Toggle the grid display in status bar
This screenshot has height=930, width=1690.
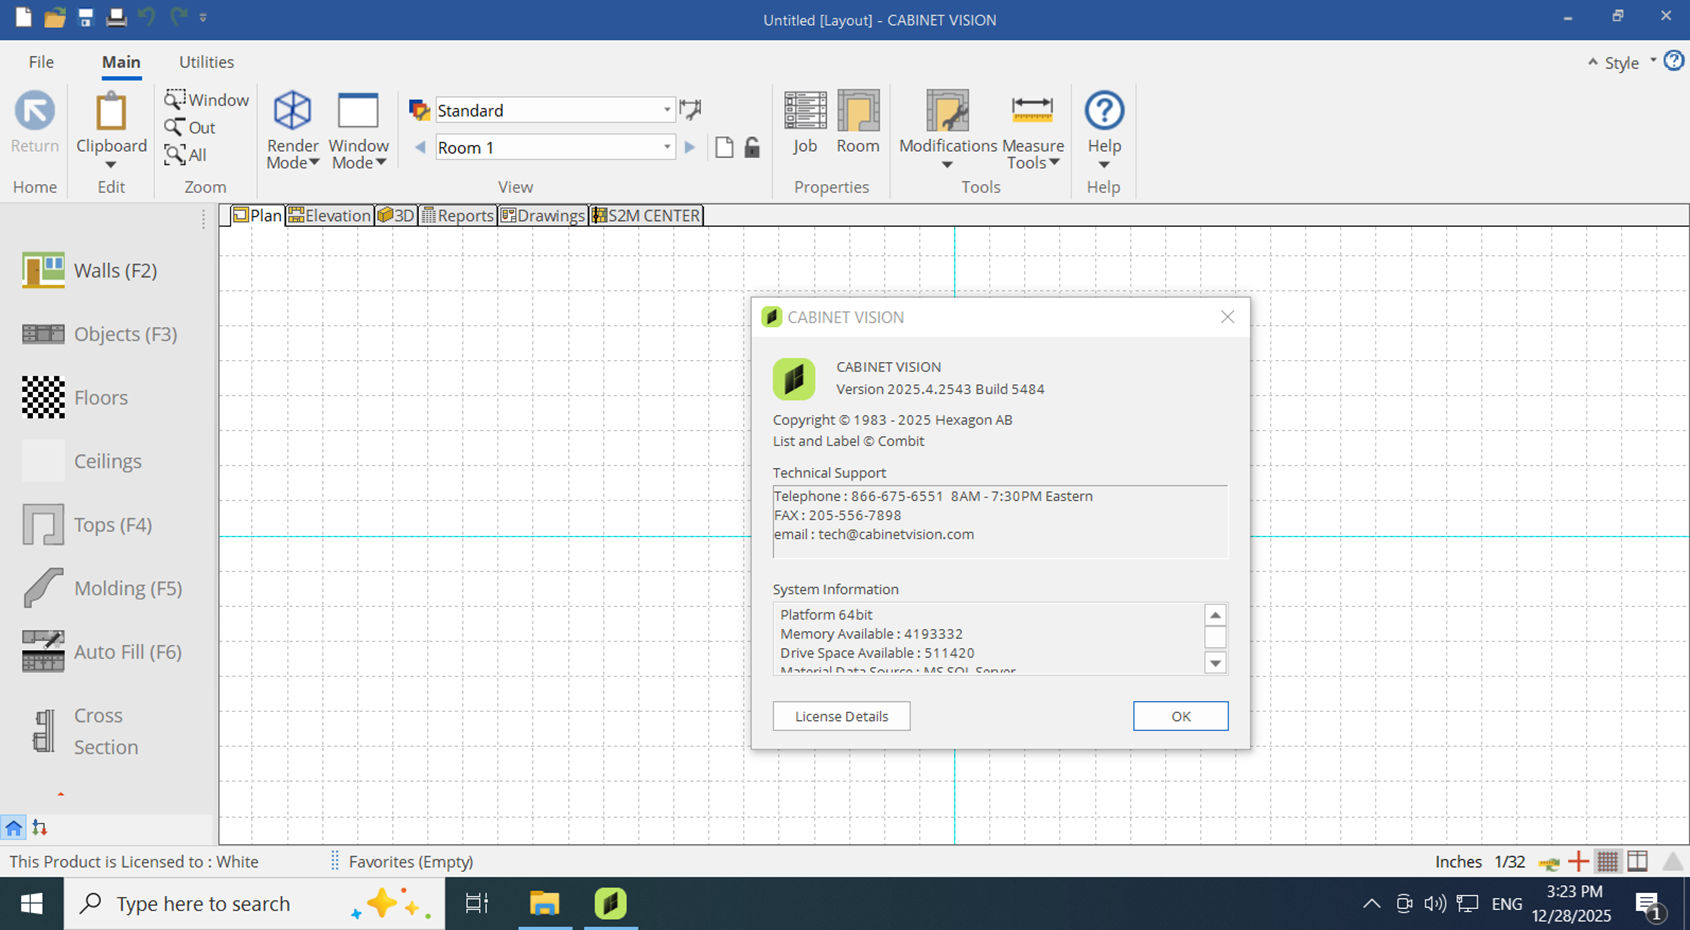(x=1607, y=861)
